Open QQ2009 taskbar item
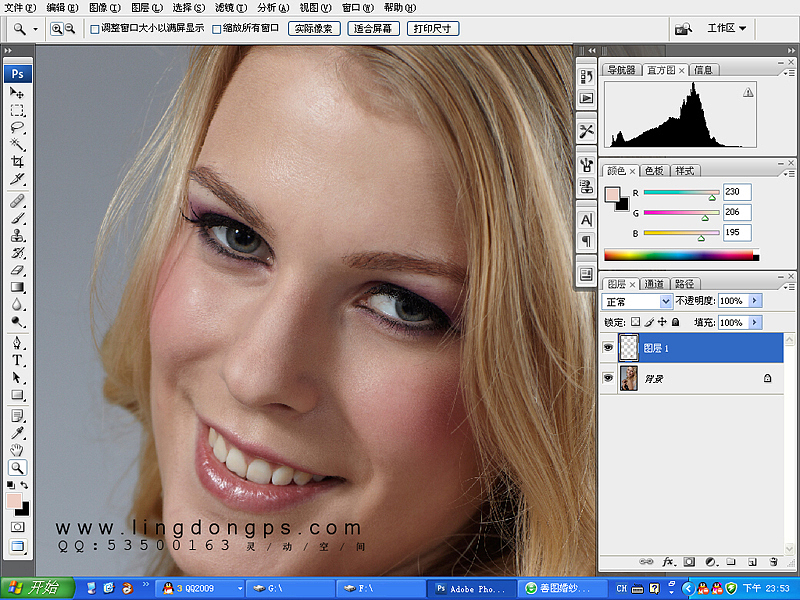Image resolution: width=800 pixels, height=600 pixels. click(x=200, y=589)
